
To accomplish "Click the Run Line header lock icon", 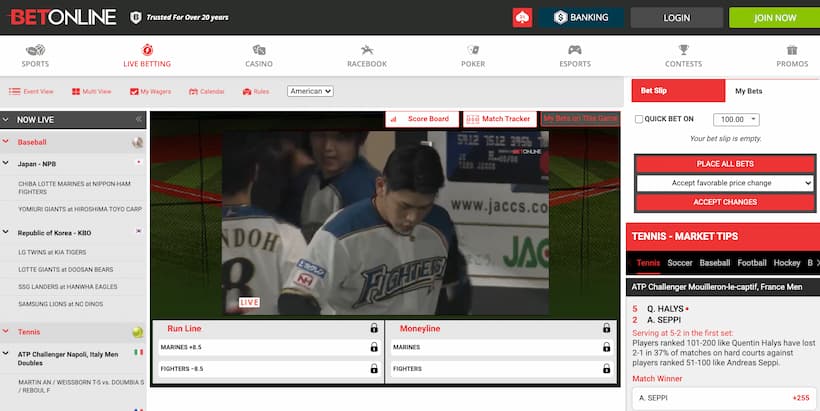I will point(374,328).
